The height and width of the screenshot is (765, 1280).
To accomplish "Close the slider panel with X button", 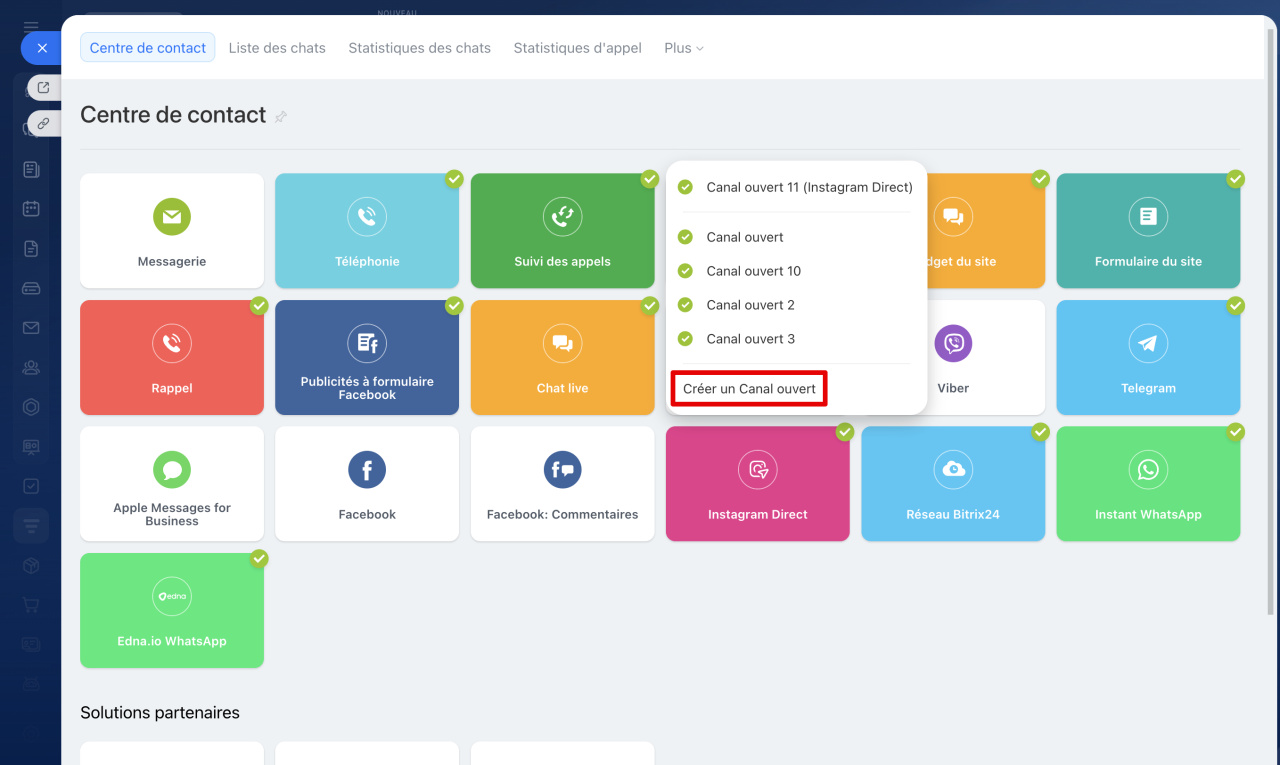I will click(x=41, y=48).
